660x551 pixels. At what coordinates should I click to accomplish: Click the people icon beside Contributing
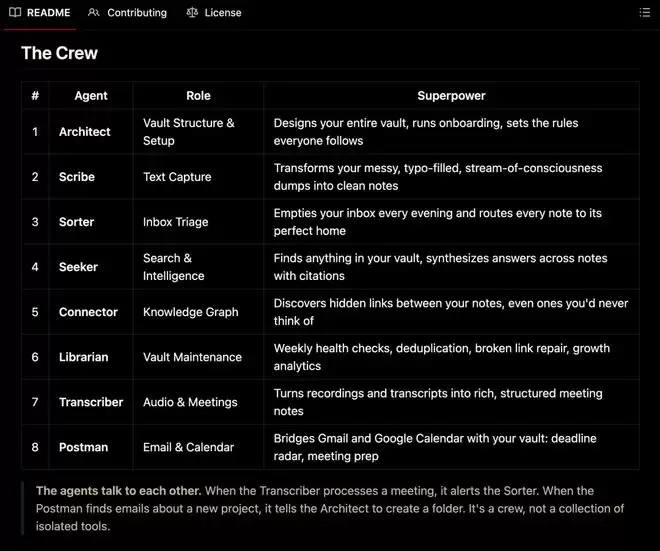click(94, 13)
